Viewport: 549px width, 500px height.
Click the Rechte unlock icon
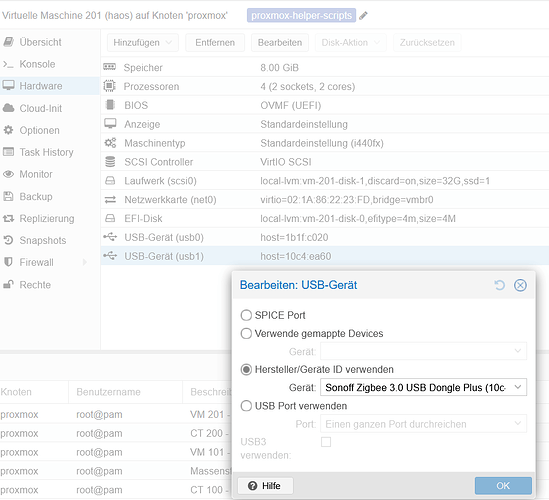pyautogui.click(x=8, y=284)
